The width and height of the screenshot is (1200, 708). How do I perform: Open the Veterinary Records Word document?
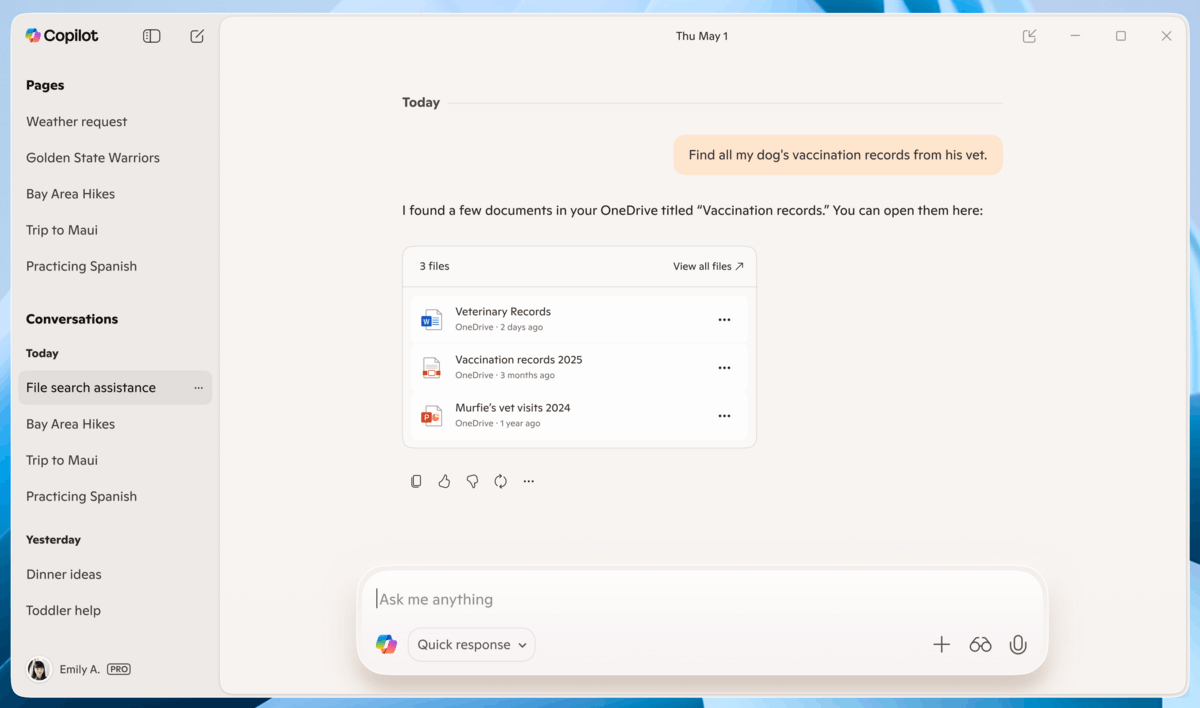503,312
